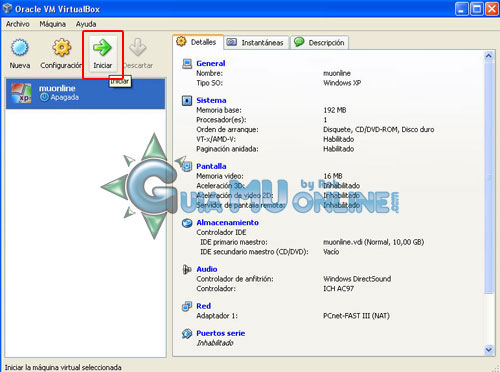Screen dimensions: 500x372
Task: Switch to the Detalles tab
Action: [x=198, y=42]
